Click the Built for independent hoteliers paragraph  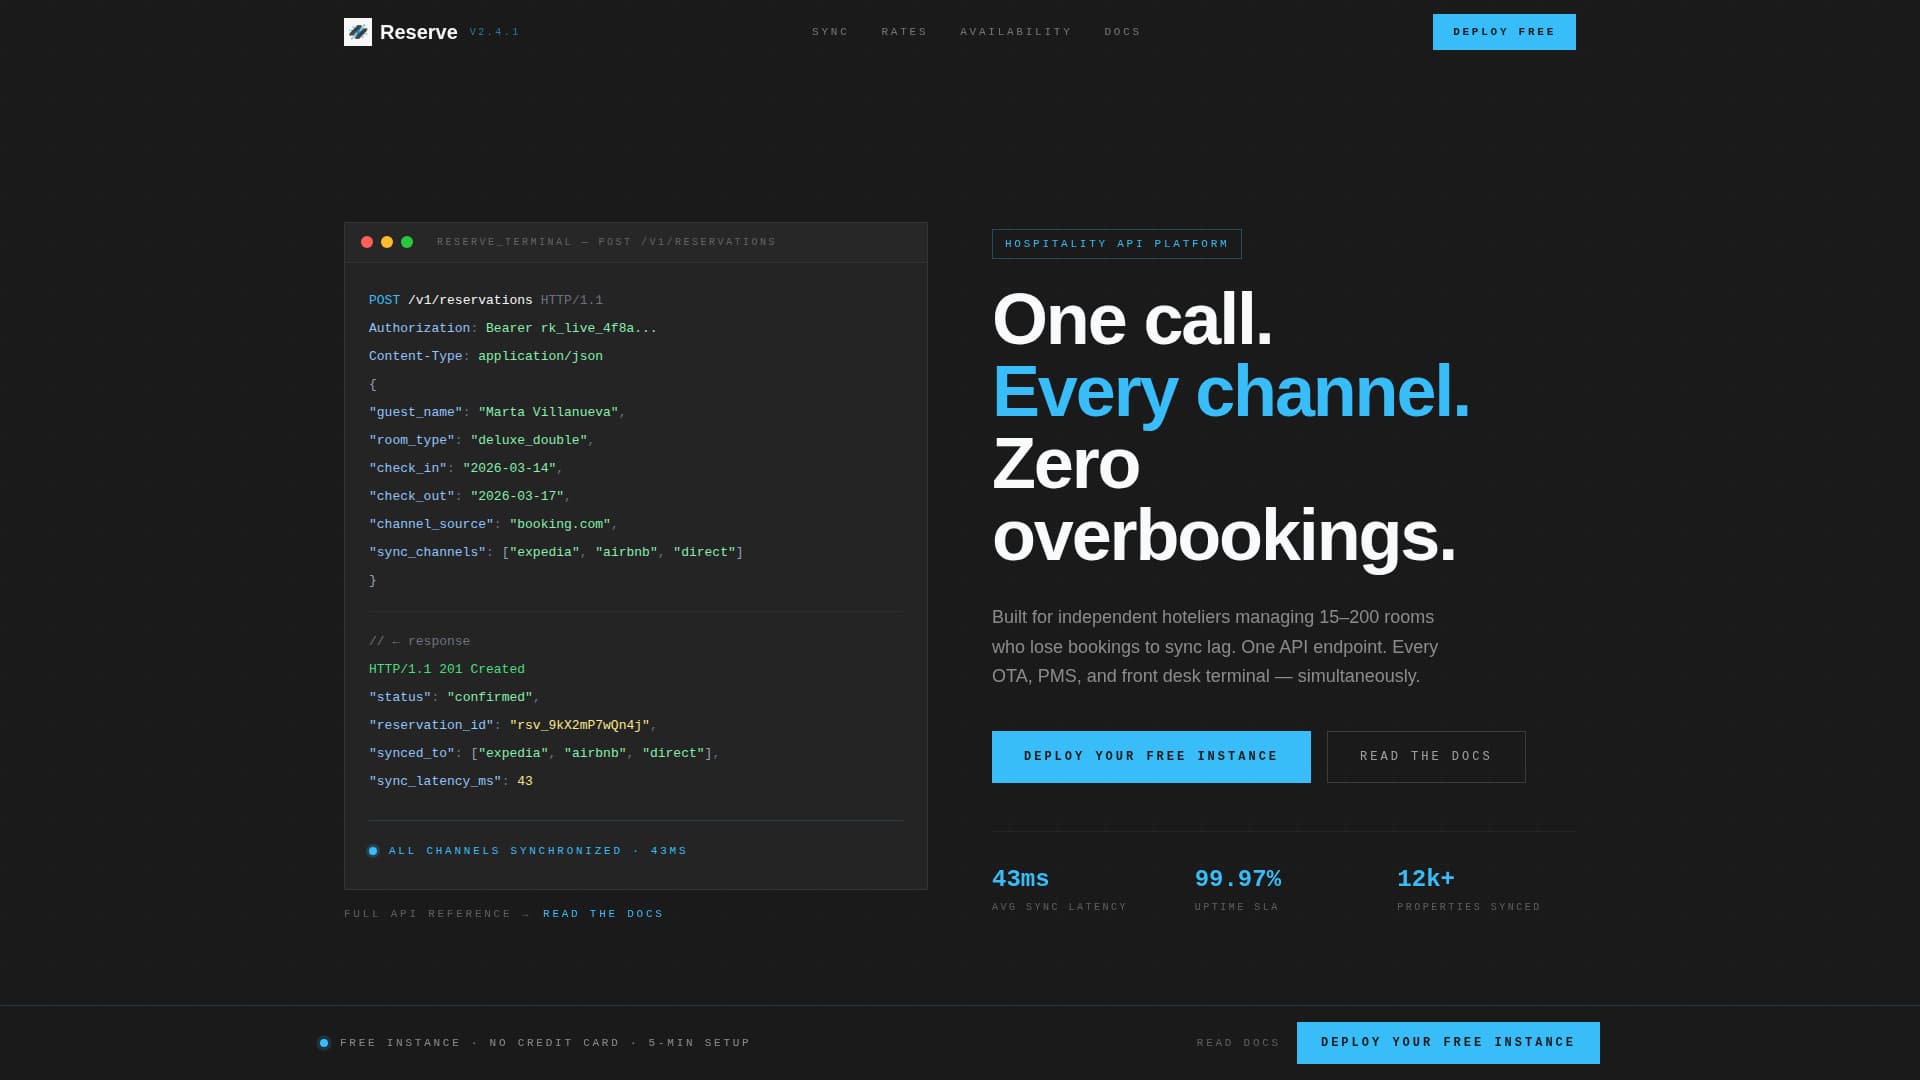[1215, 647]
